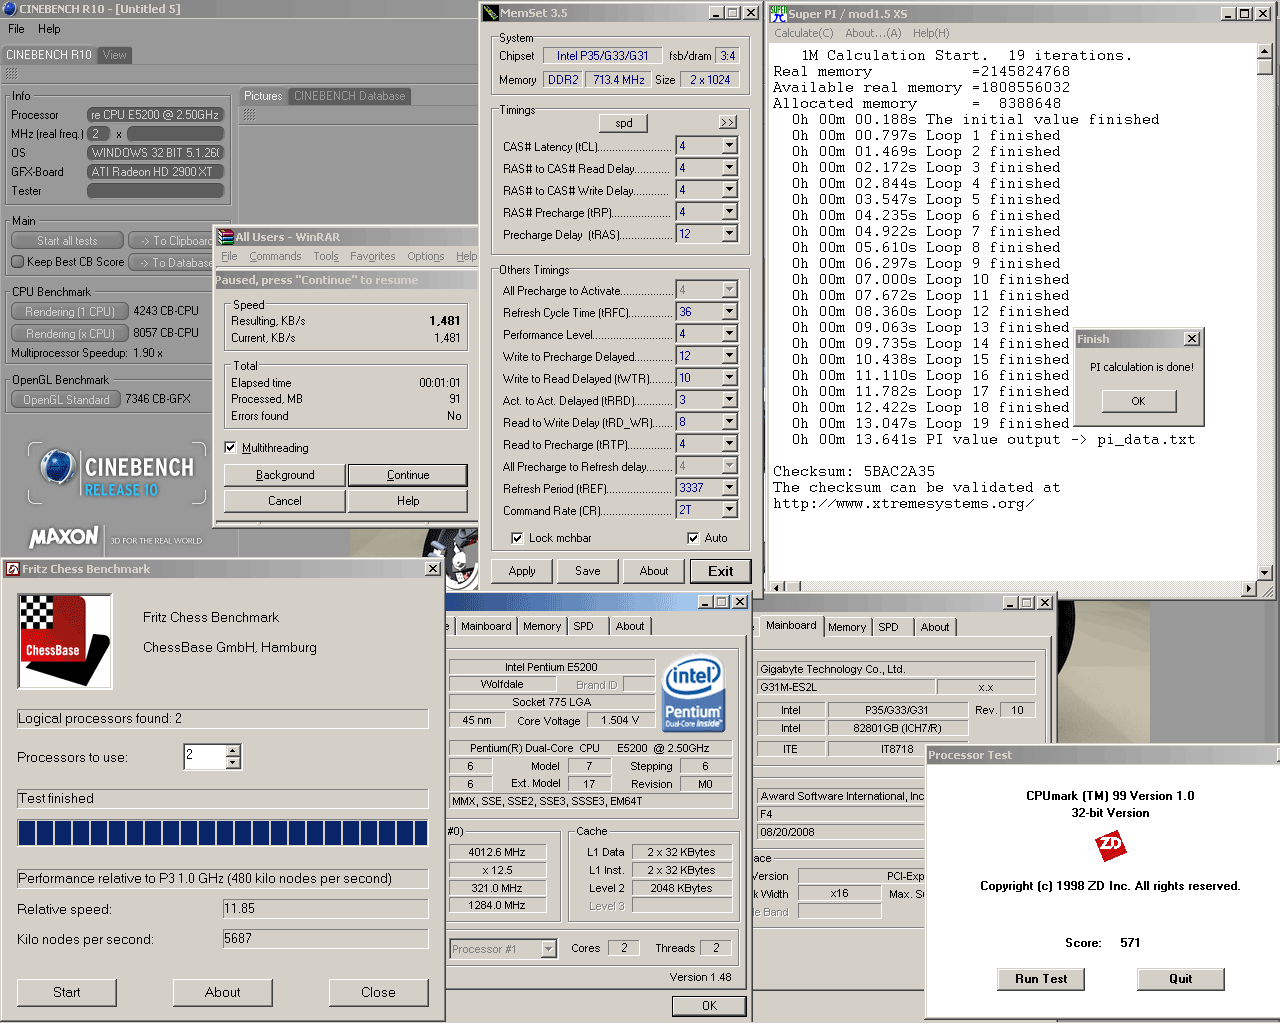Click the Background button in WinRAR
Image resolution: width=1280 pixels, height=1024 pixels.
click(x=285, y=475)
